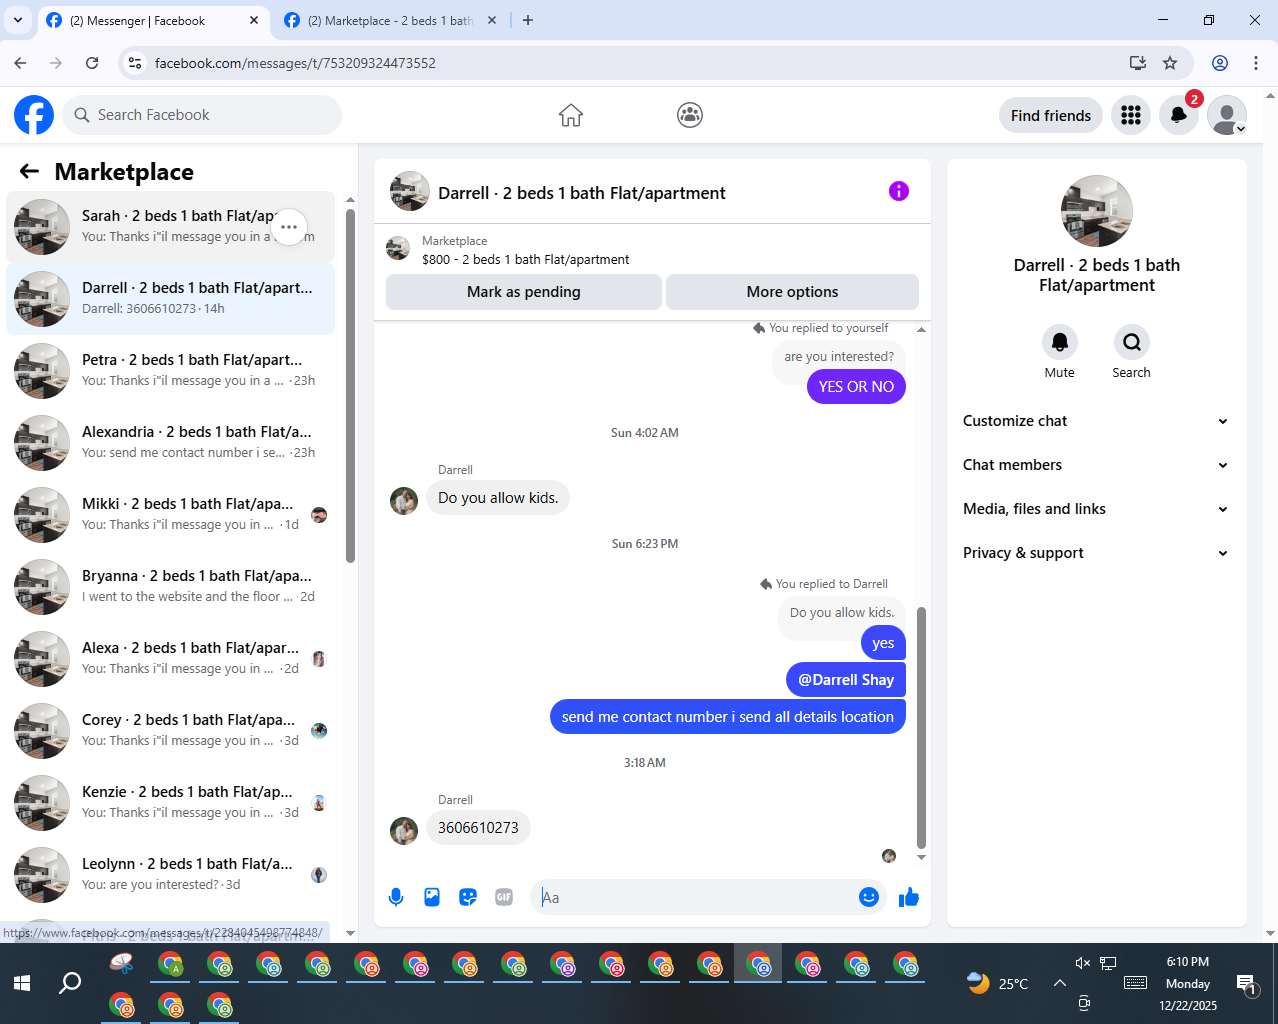Expand Privacy & support section
The image size is (1278, 1024).
tap(1096, 553)
